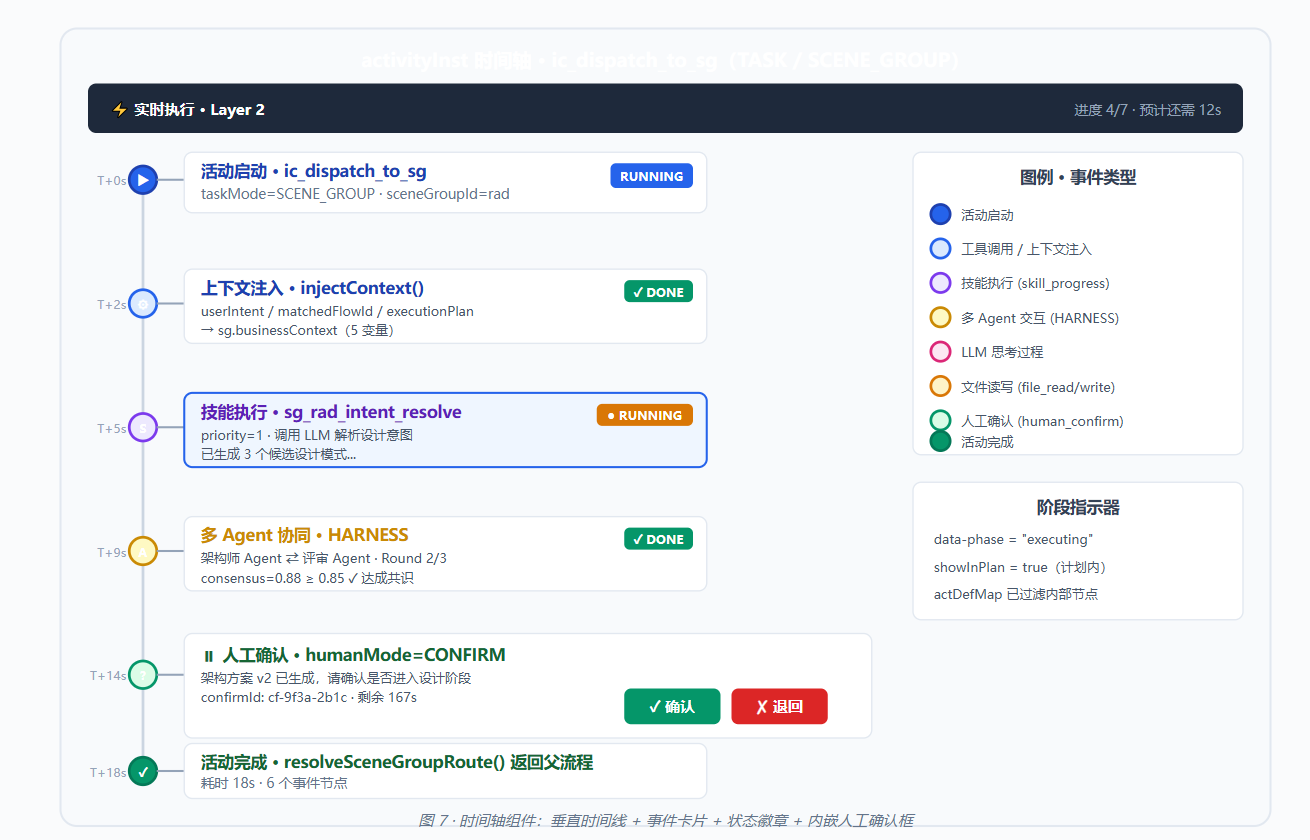Click the T+18s timestamp label
1310x840 pixels.
pos(108,772)
